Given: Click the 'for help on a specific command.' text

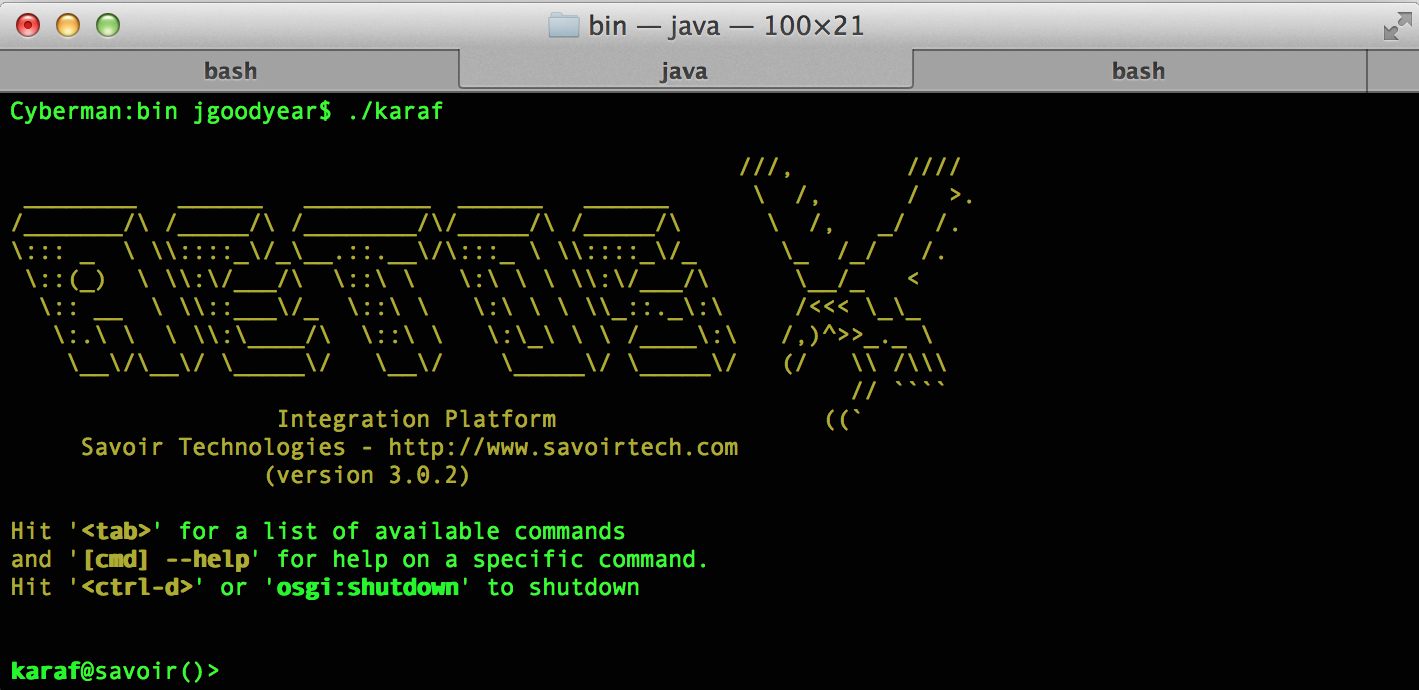Looking at the screenshot, I should coord(492,559).
